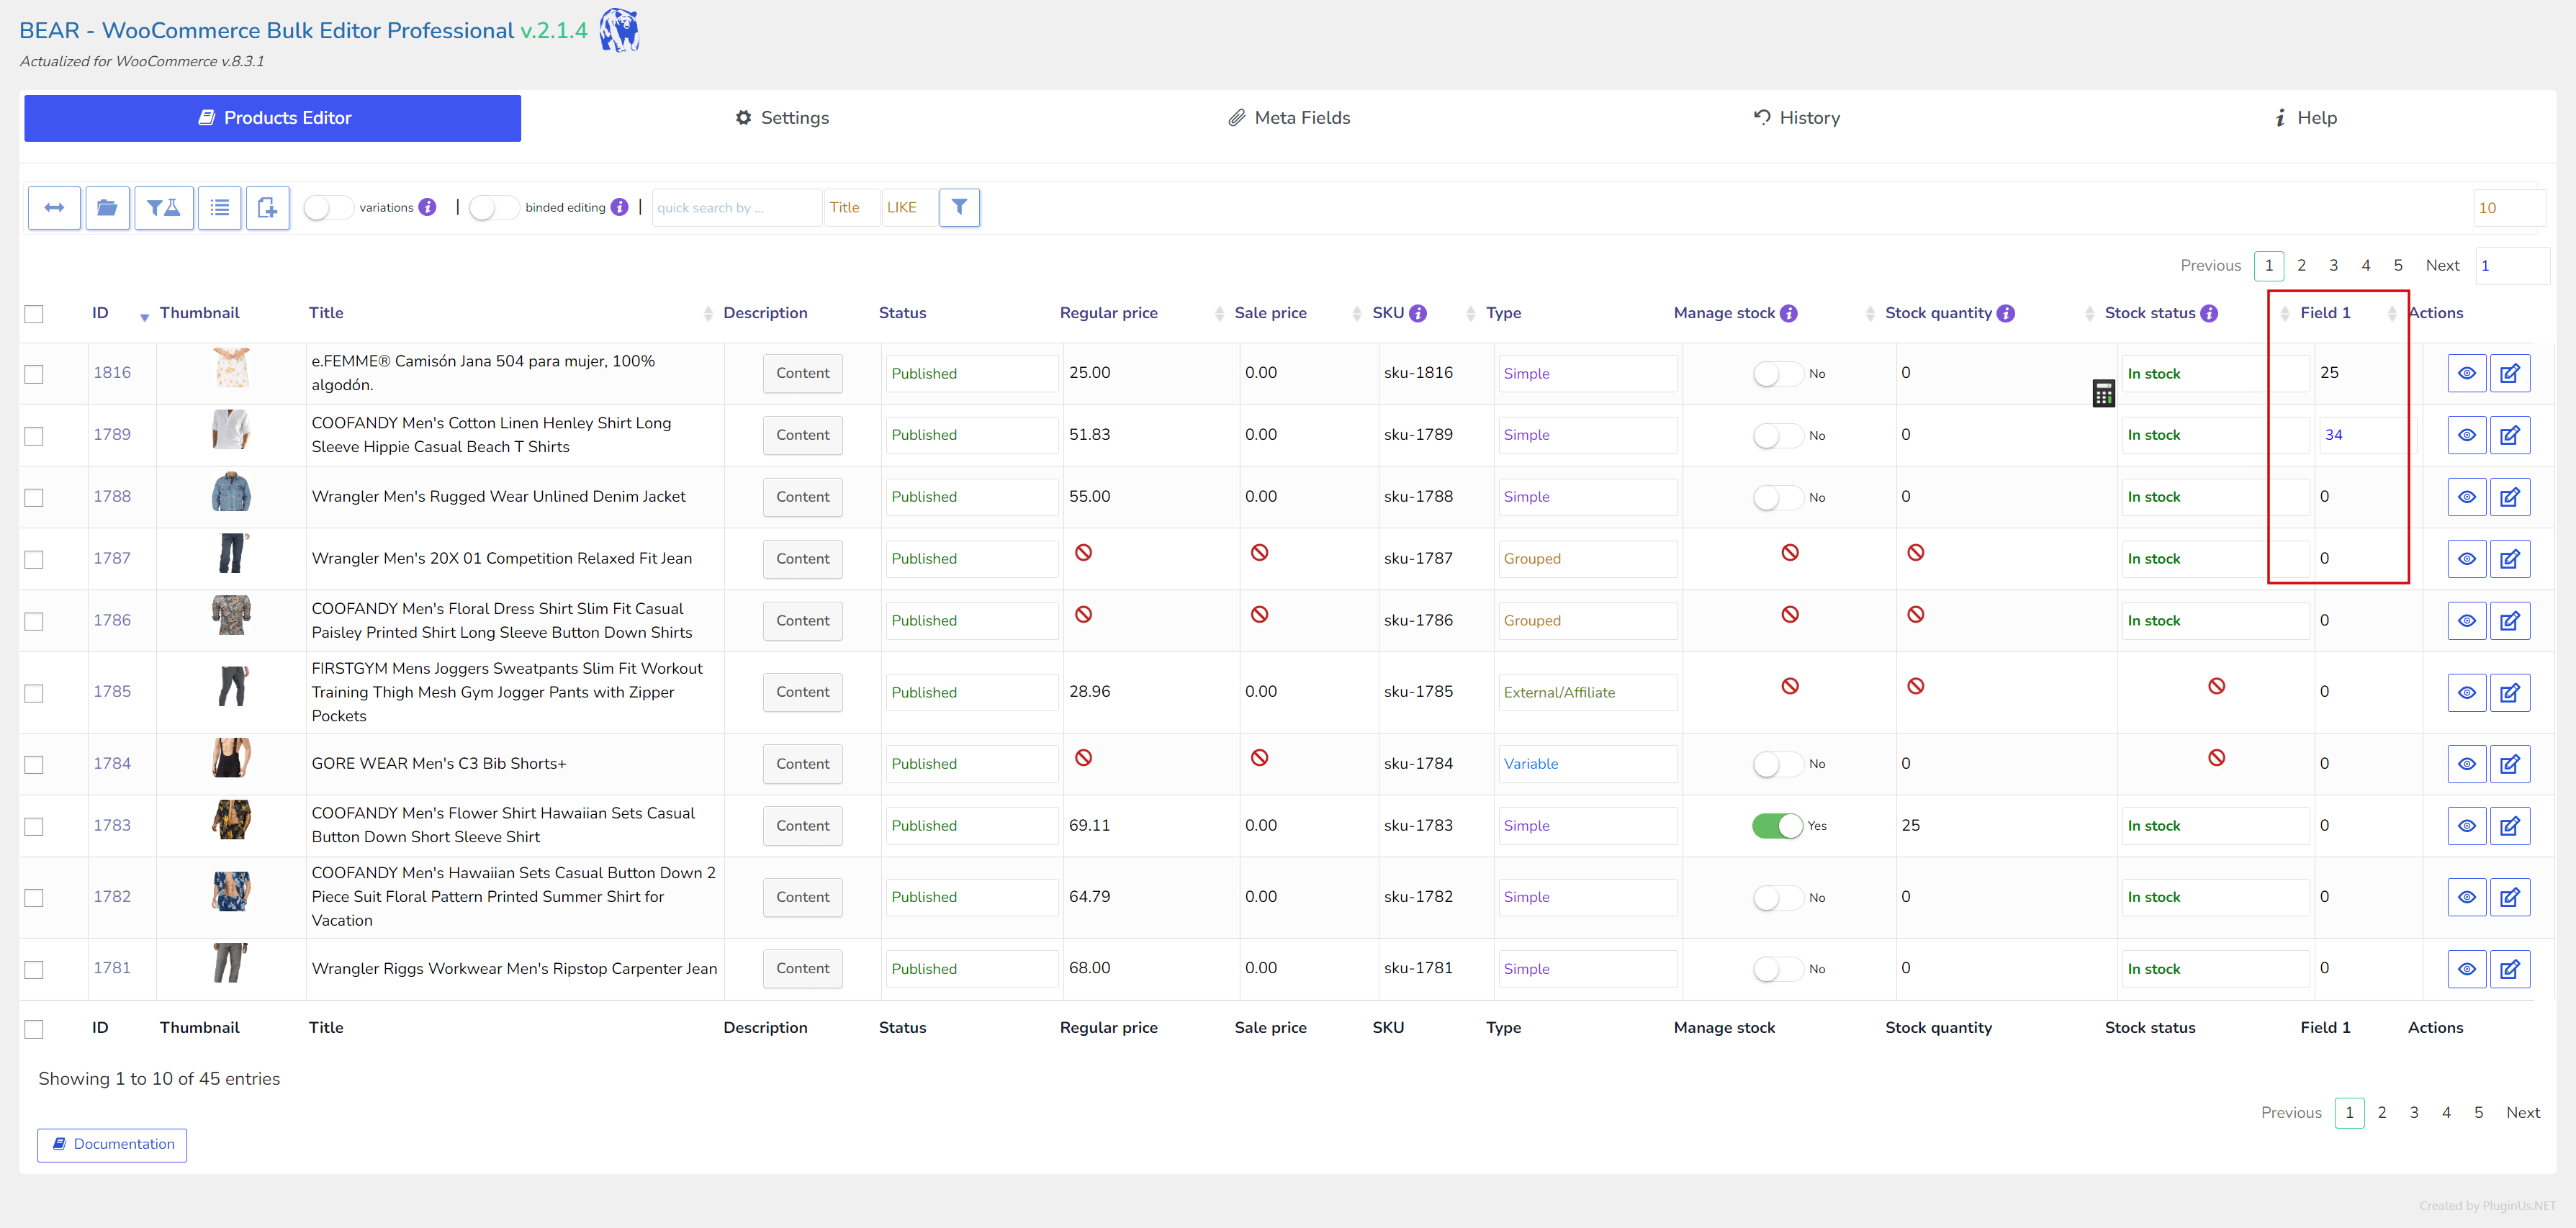This screenshot has width=2576, height=1228.
Task: Click the quick search filter funnel button
Action: click(959, 207)
